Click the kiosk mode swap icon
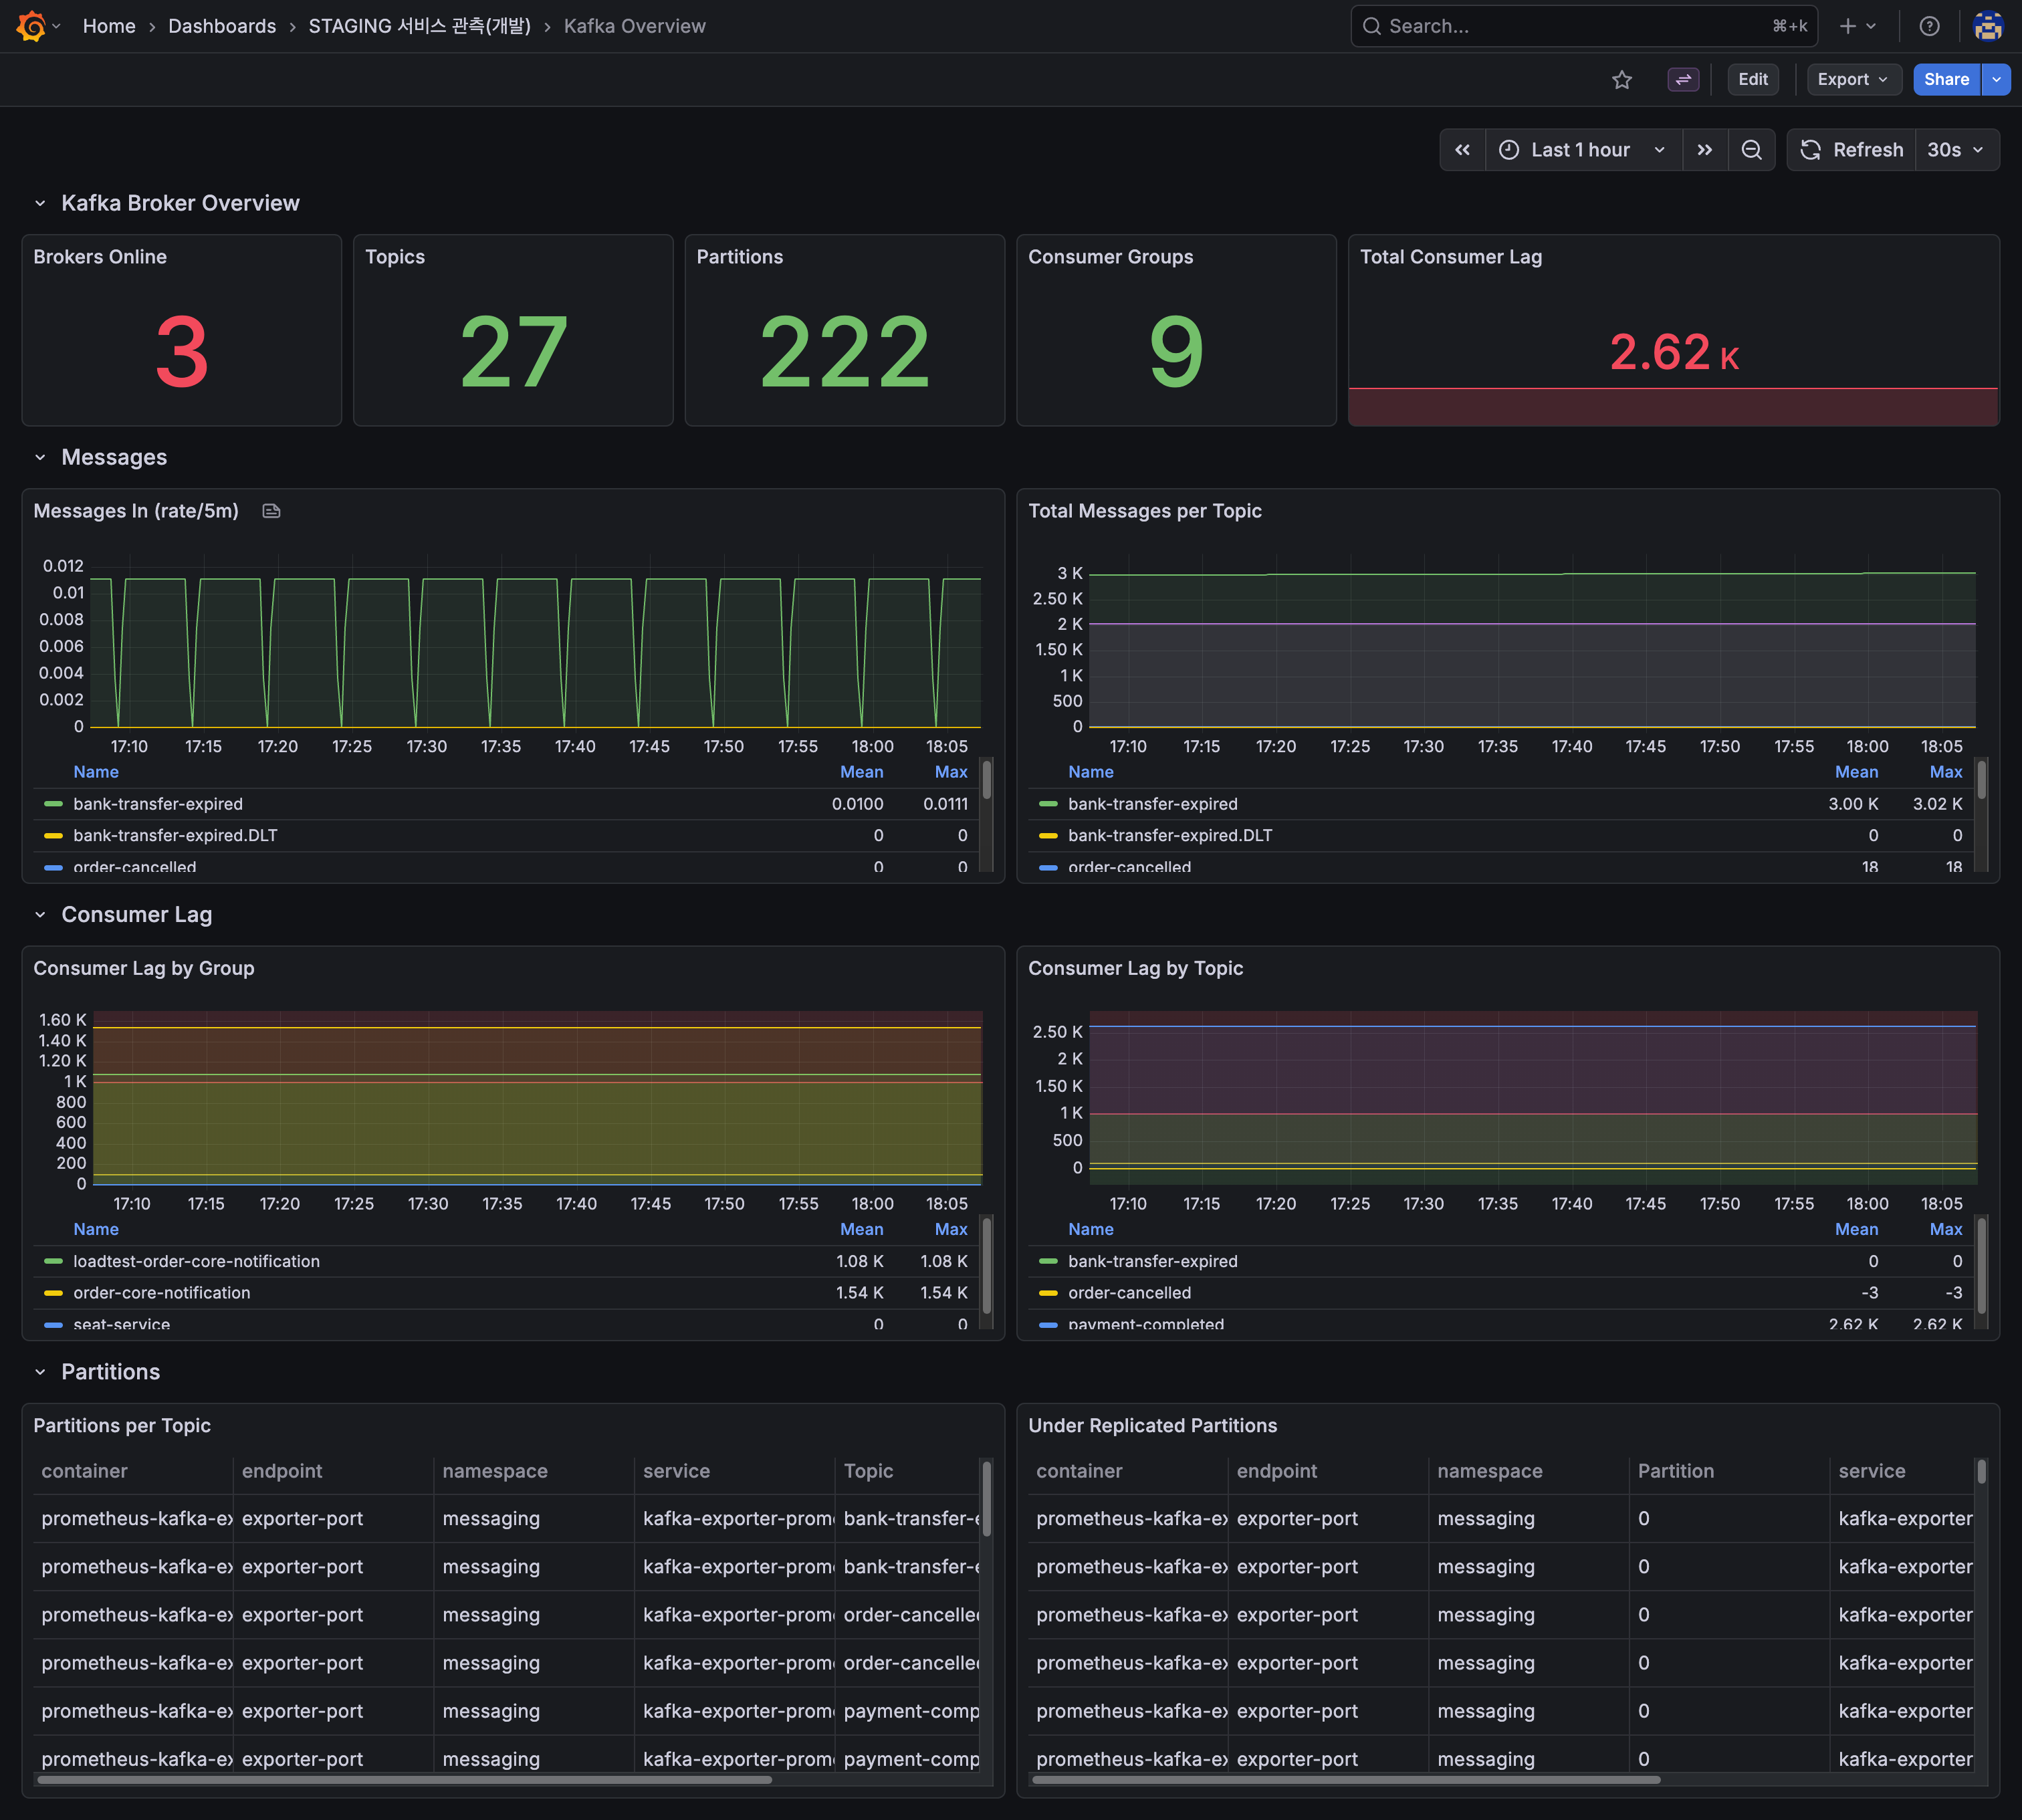The height and width of the screenshot is (1820, 2022). point(1683,80)
